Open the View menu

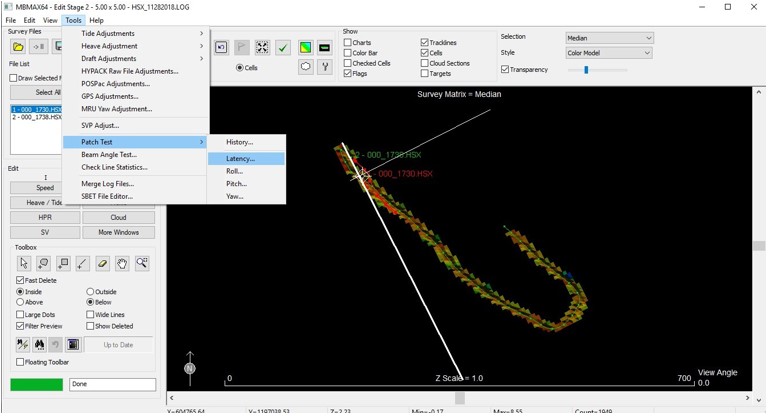[50, 20]
